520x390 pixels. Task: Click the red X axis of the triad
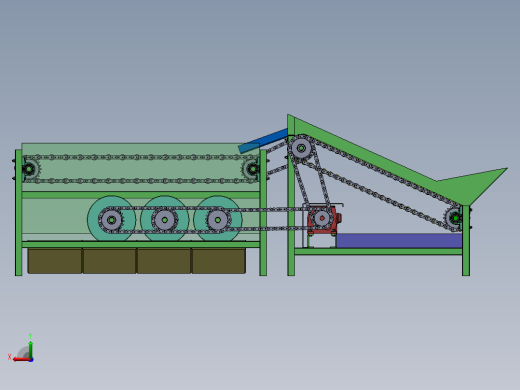(x=22, y=359)
